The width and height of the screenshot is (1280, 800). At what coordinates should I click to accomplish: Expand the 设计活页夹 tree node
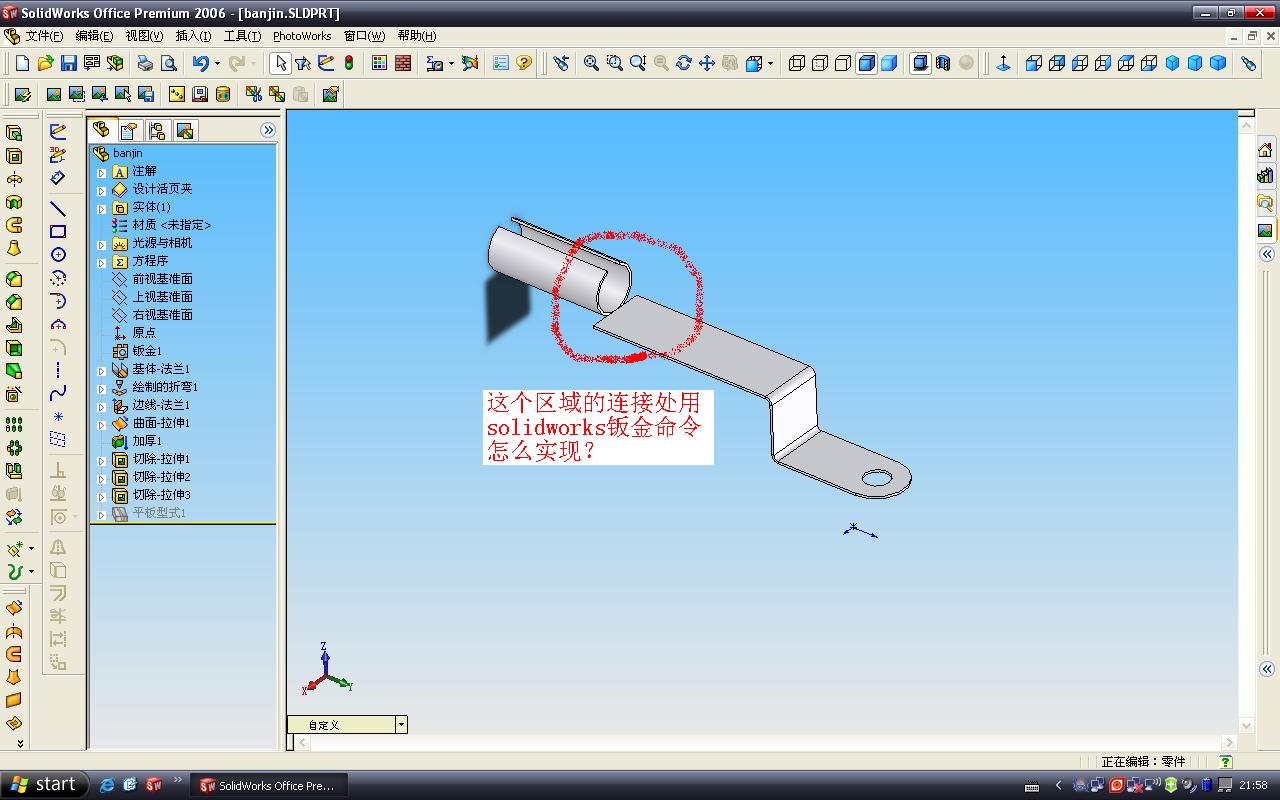click(x=101, y=190)
